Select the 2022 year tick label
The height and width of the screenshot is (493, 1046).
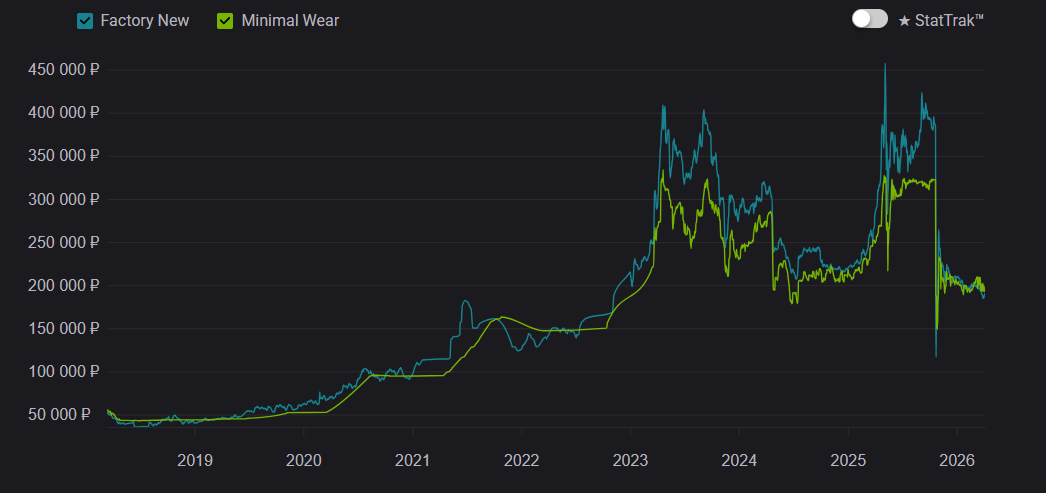[522, 461]
